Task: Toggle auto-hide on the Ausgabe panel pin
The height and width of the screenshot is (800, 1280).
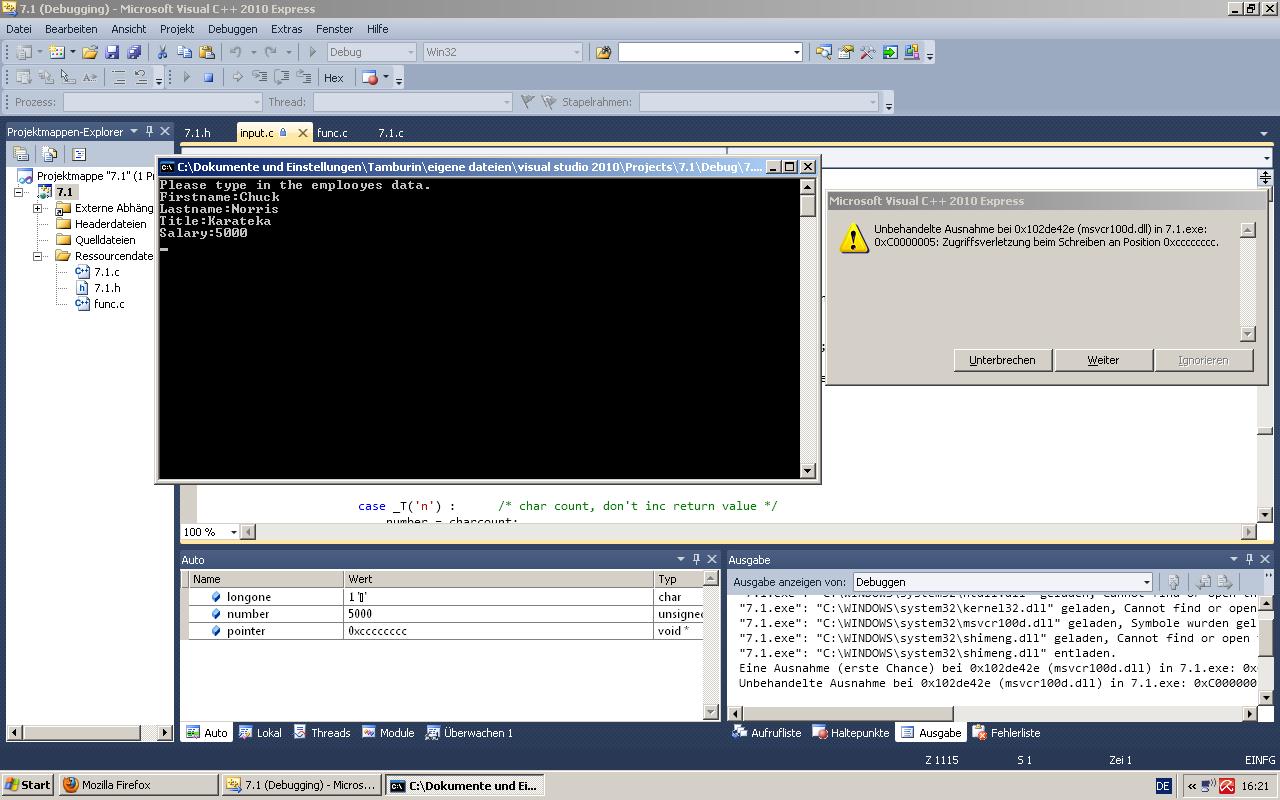Action: point(1247,559)
